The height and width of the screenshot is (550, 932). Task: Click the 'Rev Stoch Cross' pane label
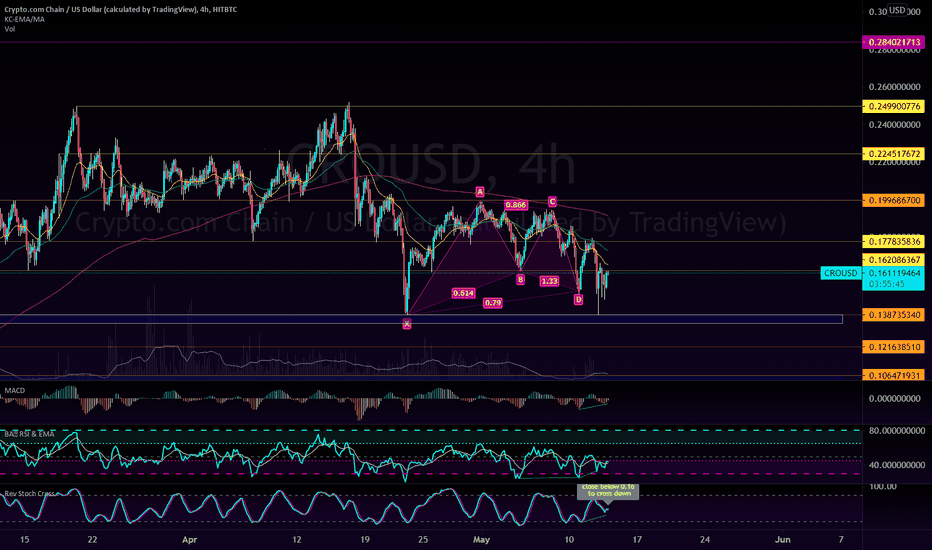(x=30, y=494)
